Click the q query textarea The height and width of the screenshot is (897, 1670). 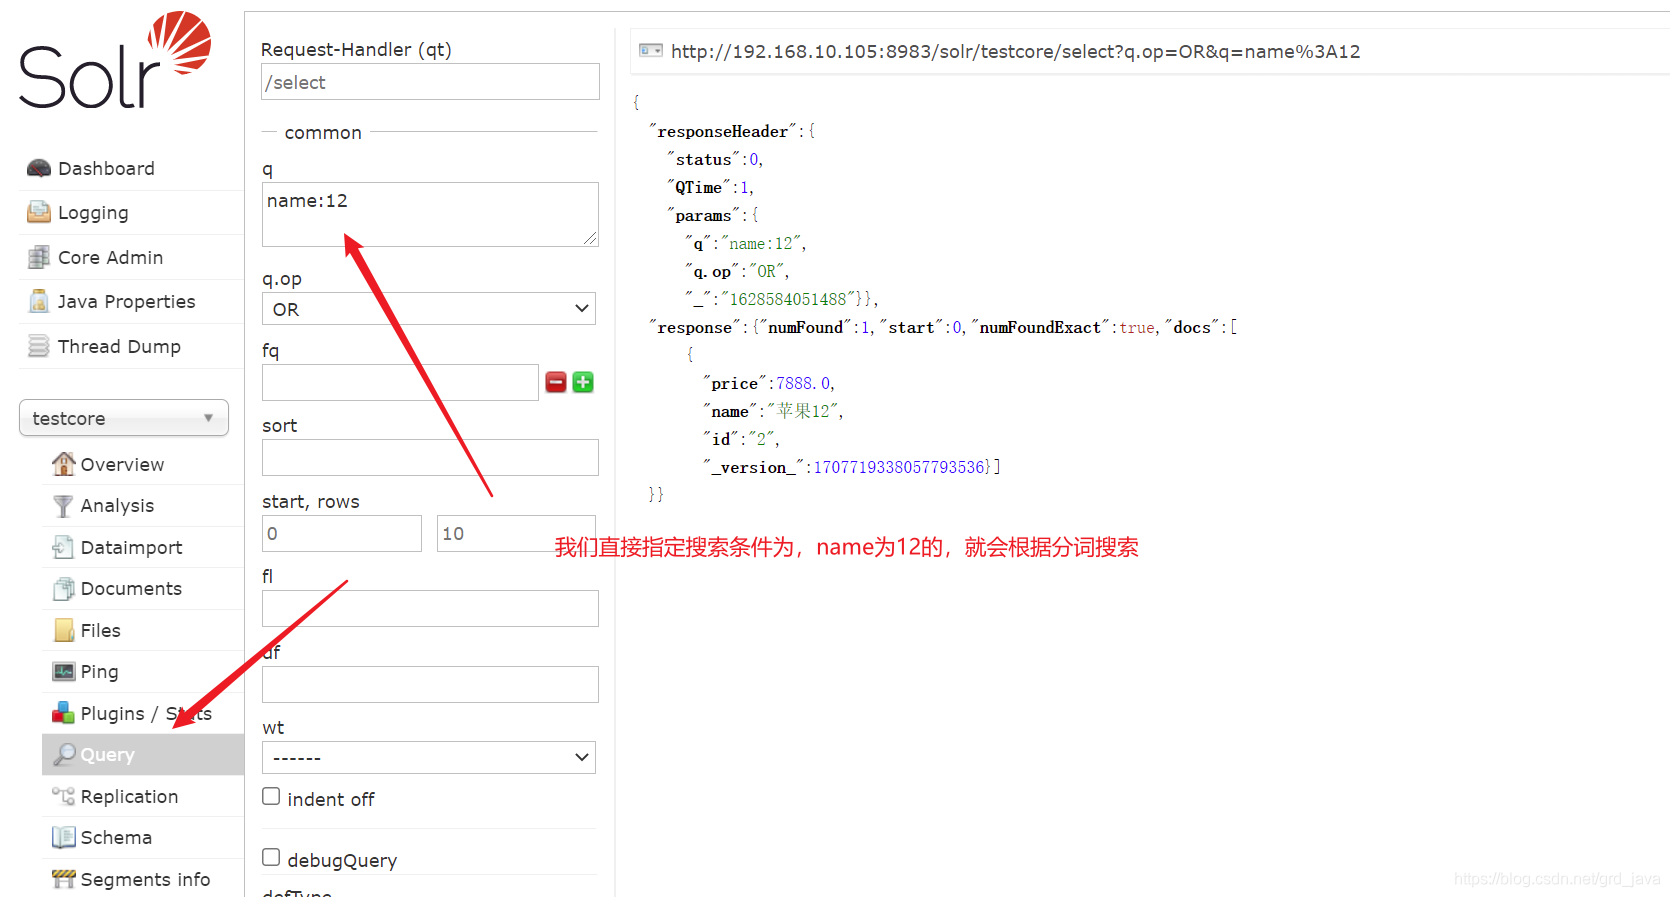pos(430,214)
